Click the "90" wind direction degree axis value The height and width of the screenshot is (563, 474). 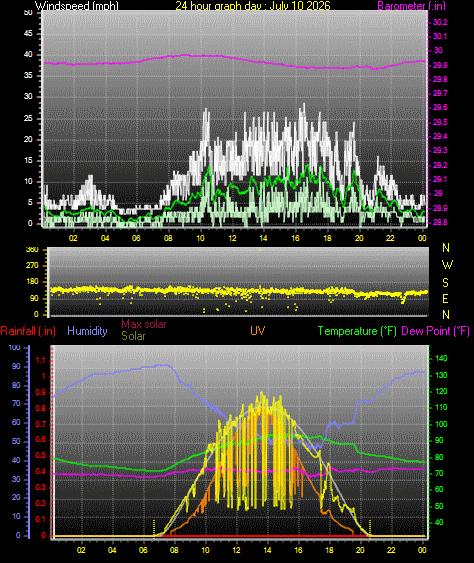click(34, 298)
